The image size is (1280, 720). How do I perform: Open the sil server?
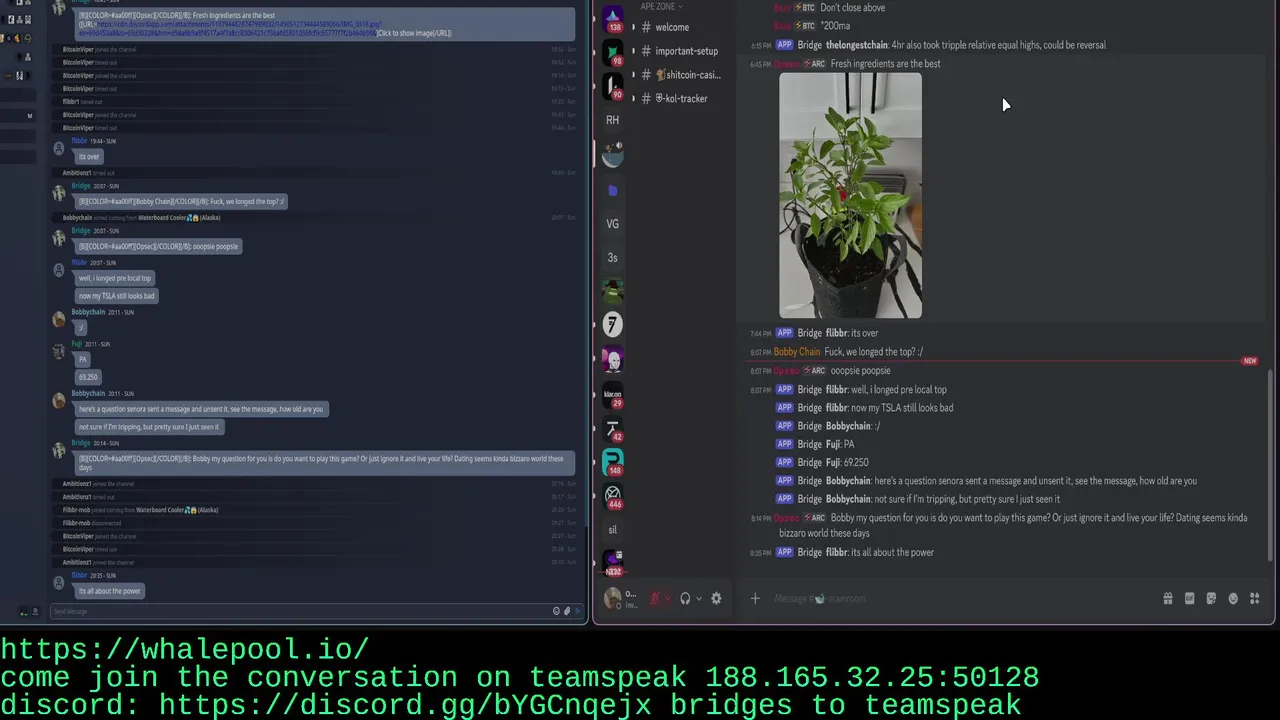(x=612, y=530)
